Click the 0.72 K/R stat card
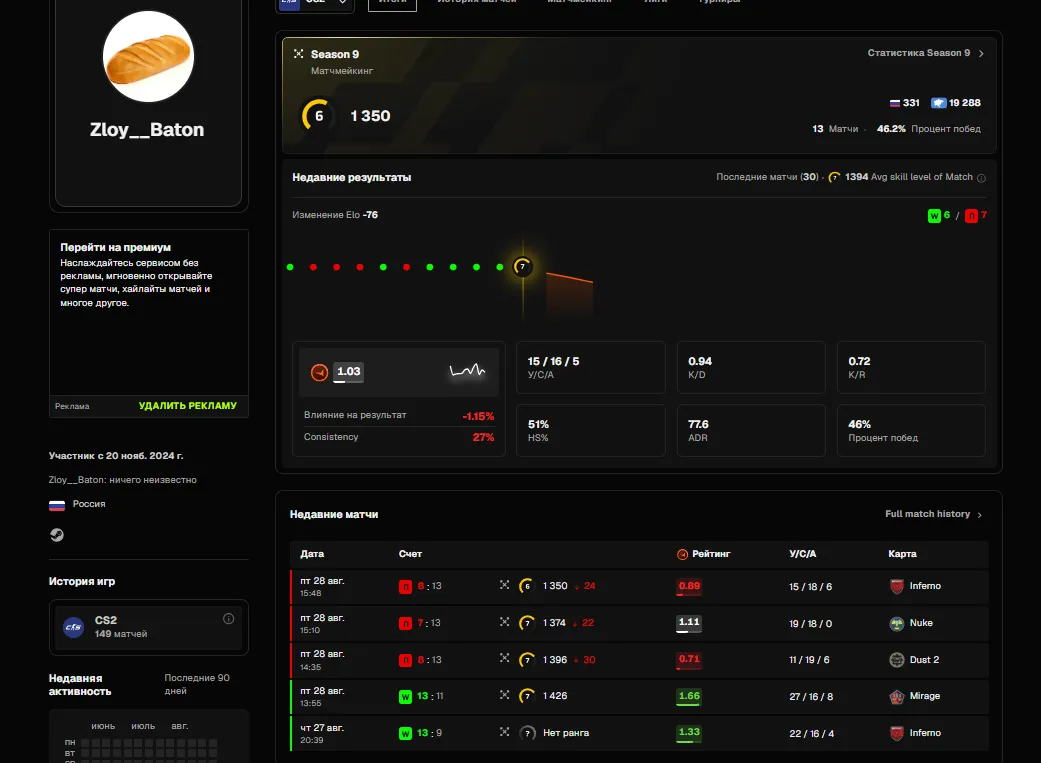The width and height of the screenshot is (1041, 763). pos(912,367)
